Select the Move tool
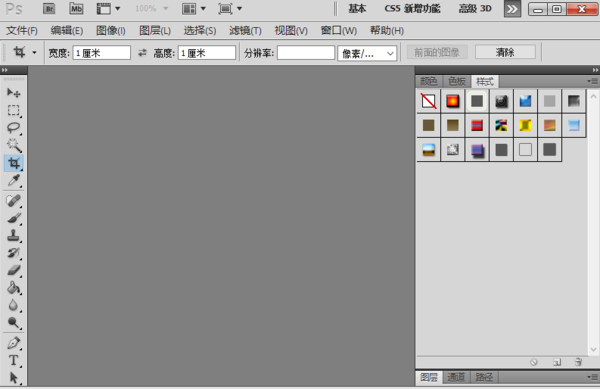Screen dimensions: 600x389 point(14,93)
